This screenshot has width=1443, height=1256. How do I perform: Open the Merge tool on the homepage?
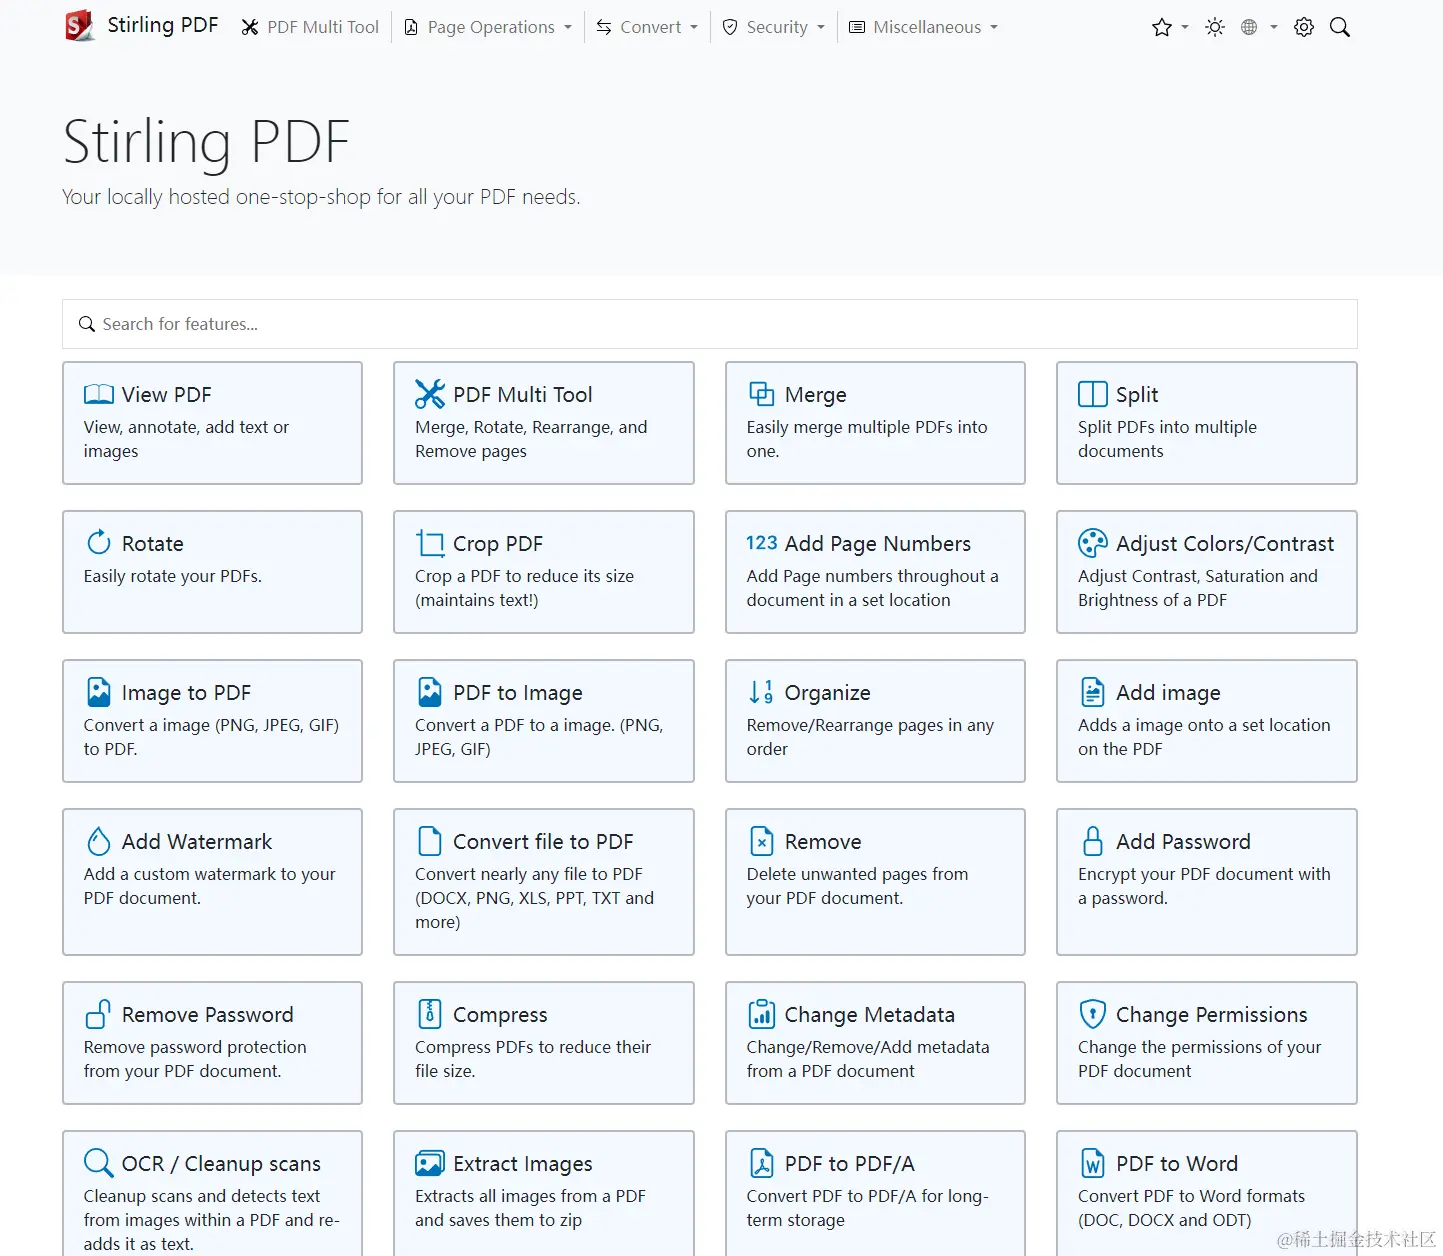[874, 423]
